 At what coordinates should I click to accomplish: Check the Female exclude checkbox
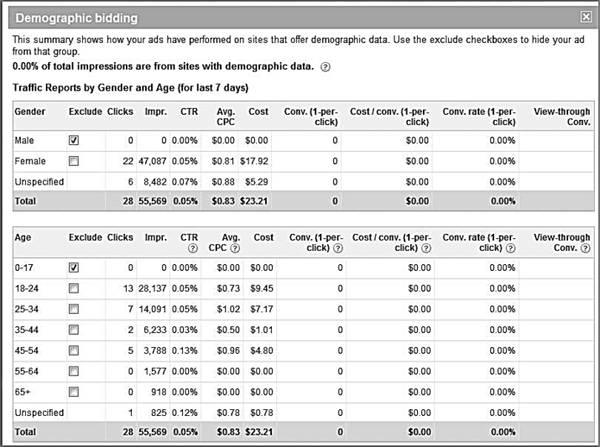click(x=74, y=161)
